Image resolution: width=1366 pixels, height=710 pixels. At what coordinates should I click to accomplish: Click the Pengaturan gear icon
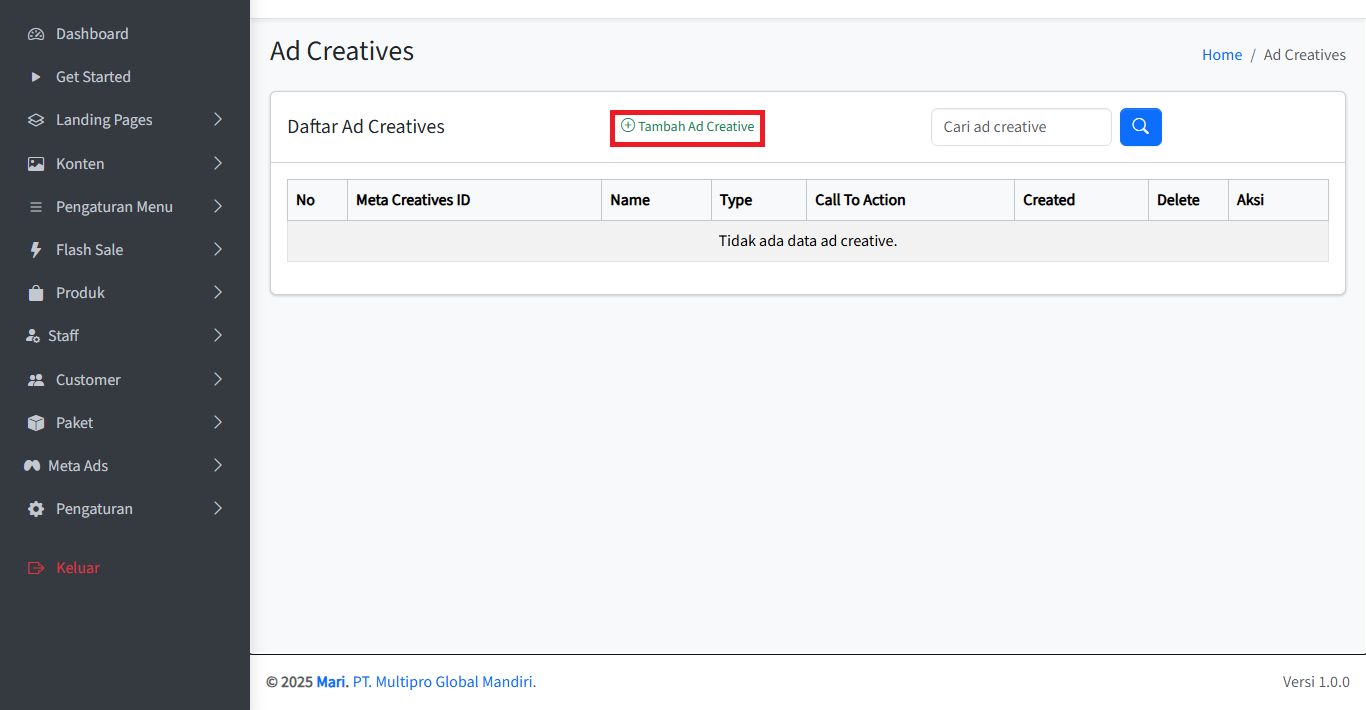click(x=36, y=509)
